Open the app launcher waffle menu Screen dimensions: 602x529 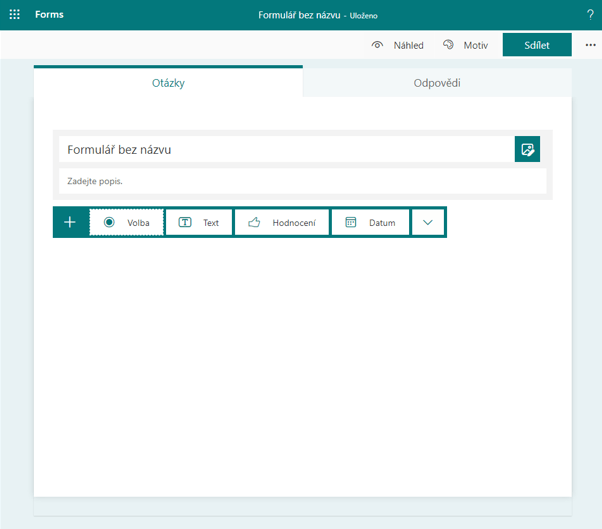pyautogui.click(x=15, y=15)
